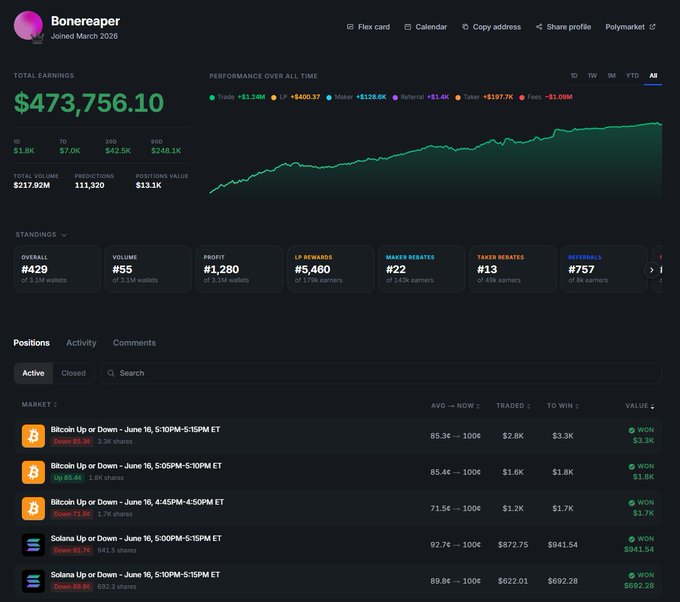
Task: Click the $217.92M total volume value
Action: pos(32,185)
